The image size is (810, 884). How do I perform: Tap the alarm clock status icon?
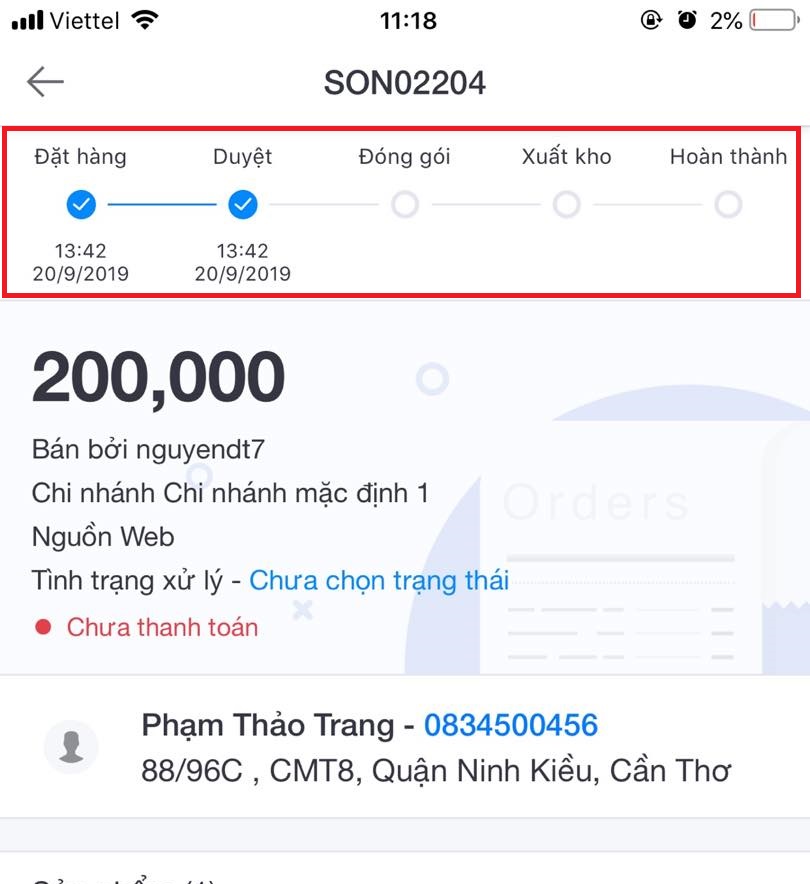tap(687, 20)
